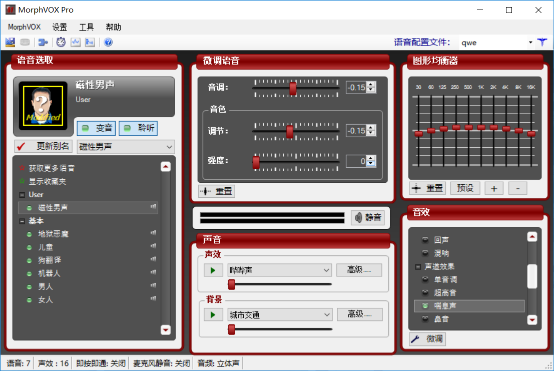
Task: Open 高级 settings for background sound
Action: 360,314
